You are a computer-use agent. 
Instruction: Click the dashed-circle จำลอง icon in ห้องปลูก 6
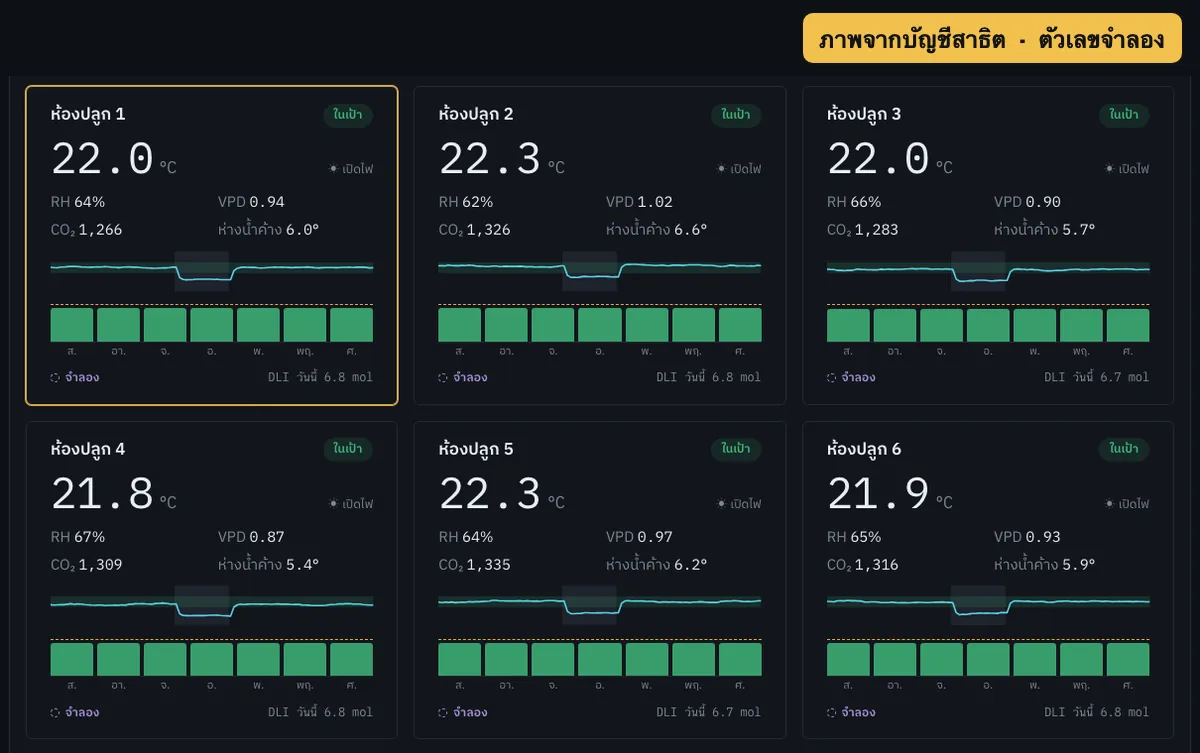832,713
